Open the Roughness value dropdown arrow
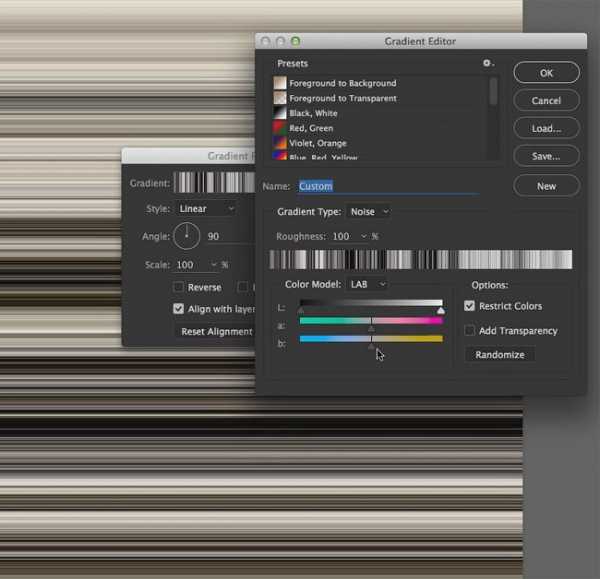The width and height of the screenshot is (600, 579). [364, 236]
